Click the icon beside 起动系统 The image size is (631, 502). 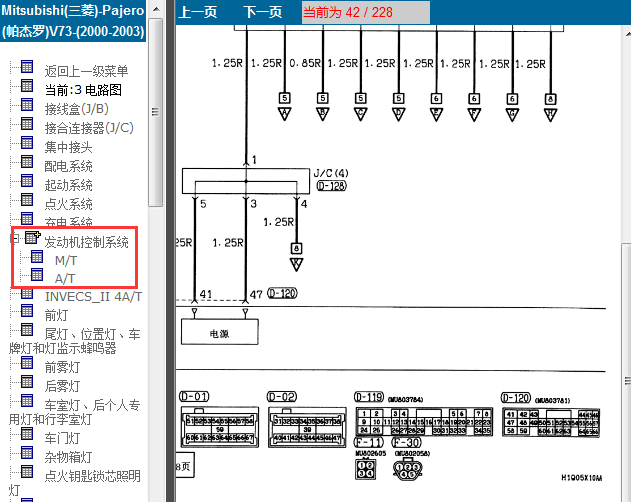point(27,180)
